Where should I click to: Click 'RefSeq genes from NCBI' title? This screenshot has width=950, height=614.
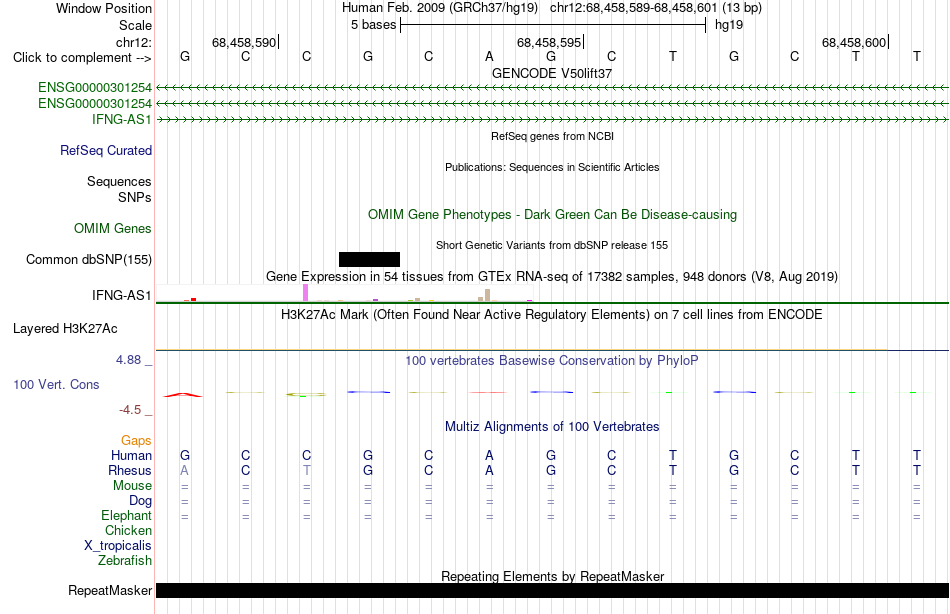pyautogui.click(x=552, y=136)
